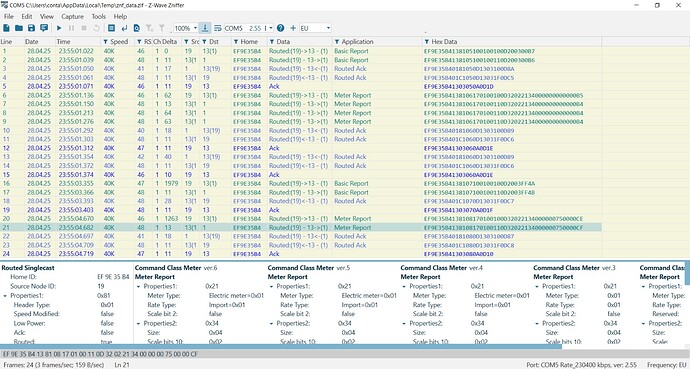
Task: Click the apply filter funnel icon
Action: point(162,28)
